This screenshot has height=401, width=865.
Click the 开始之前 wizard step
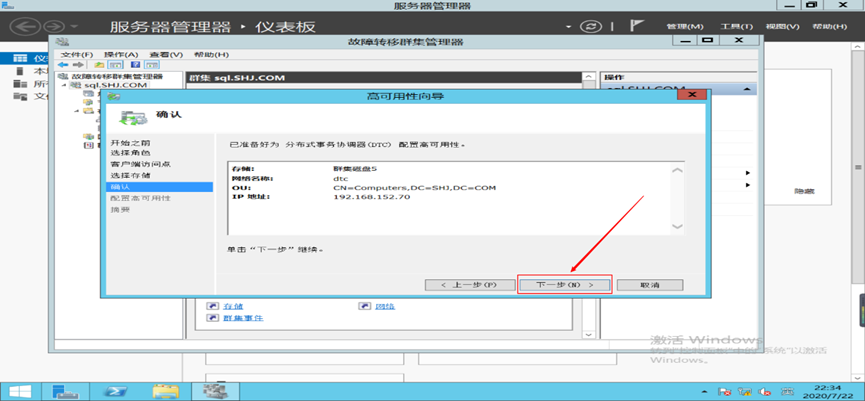tap(130, 143)
